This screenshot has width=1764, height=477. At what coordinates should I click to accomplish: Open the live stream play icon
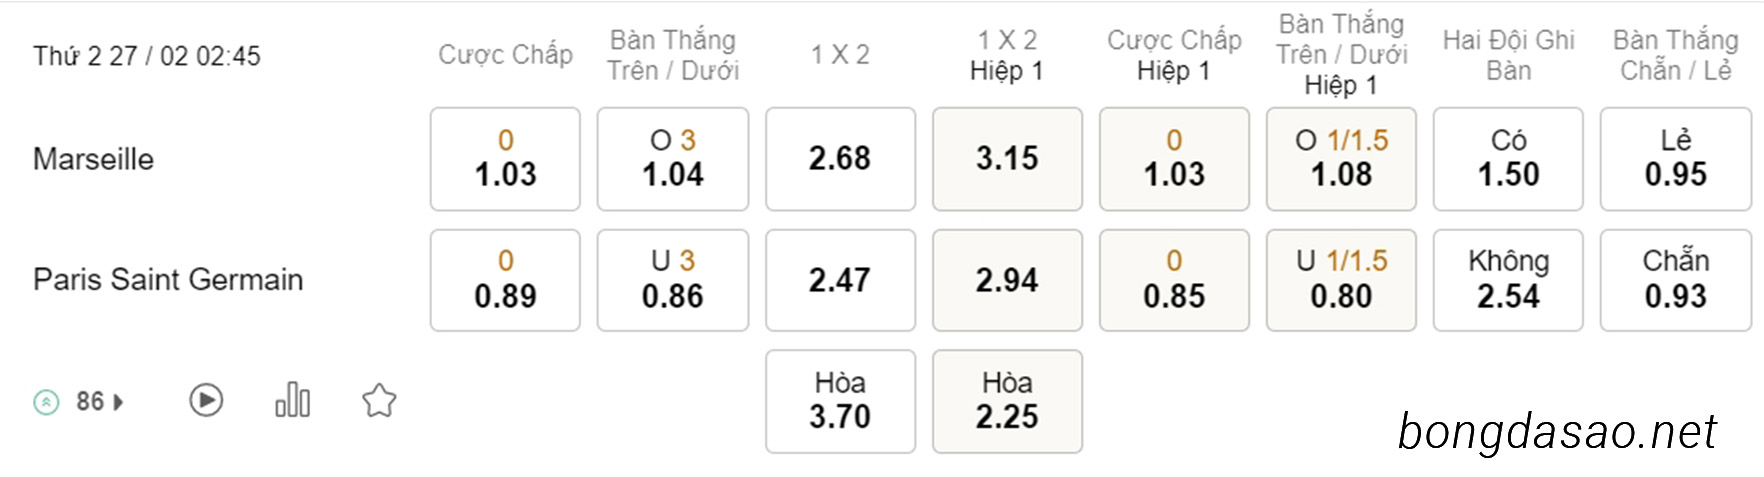click(x=206, y=401)
